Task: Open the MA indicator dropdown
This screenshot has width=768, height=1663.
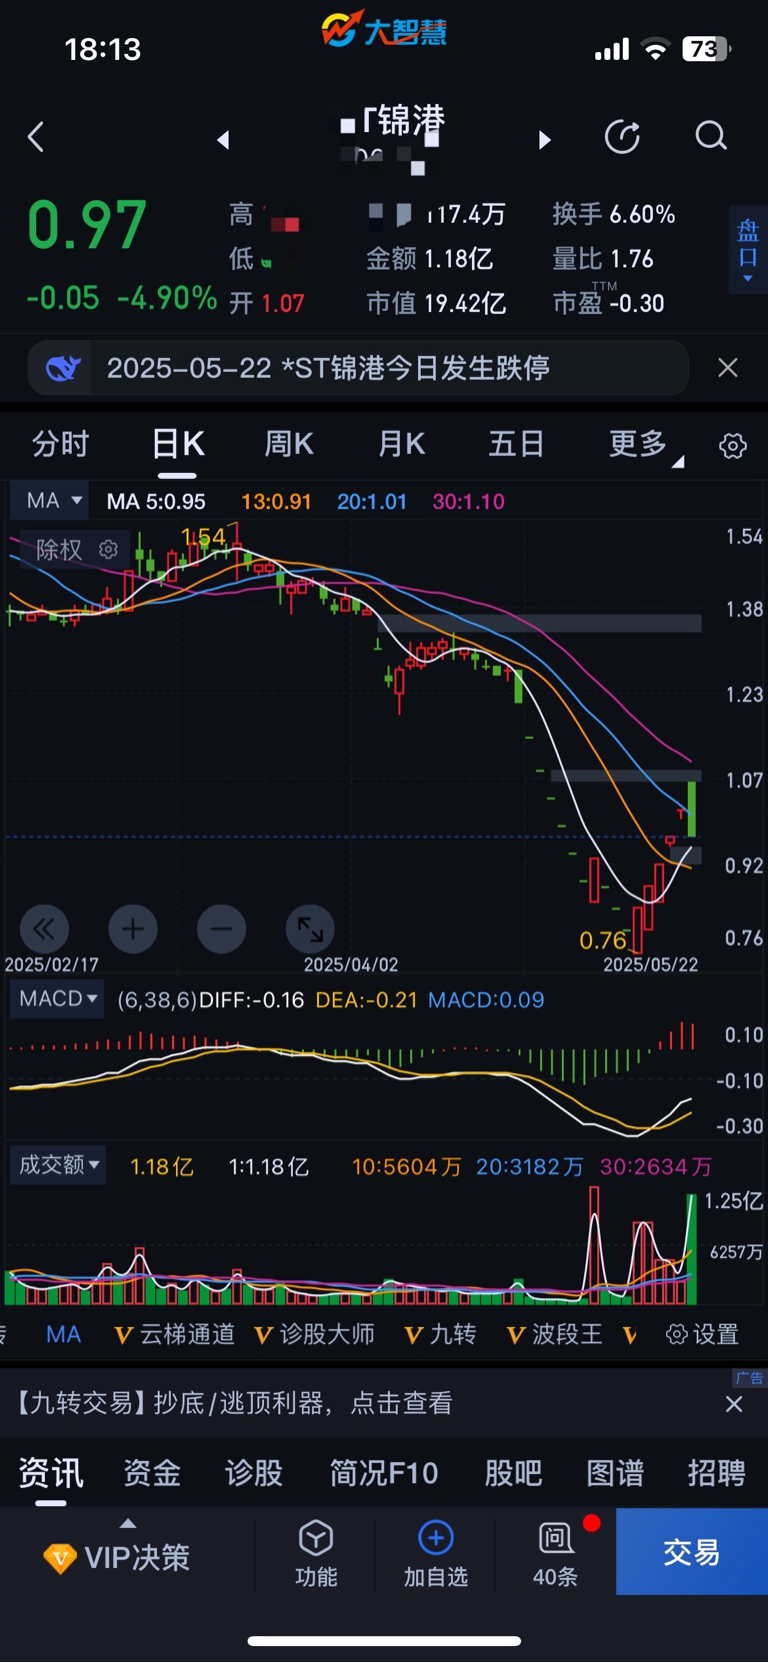Action: pyautogui.click(x=49, y=500)
